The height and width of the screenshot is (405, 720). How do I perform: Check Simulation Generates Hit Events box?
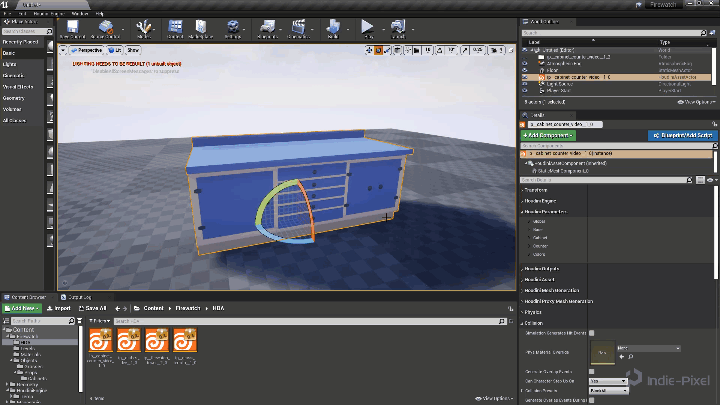(x=591, y=333)
